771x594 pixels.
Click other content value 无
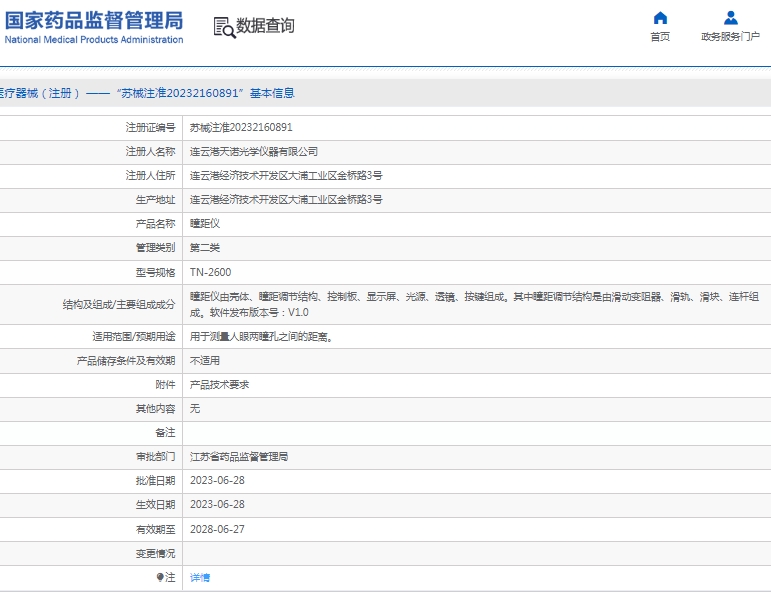coord(195,409)
